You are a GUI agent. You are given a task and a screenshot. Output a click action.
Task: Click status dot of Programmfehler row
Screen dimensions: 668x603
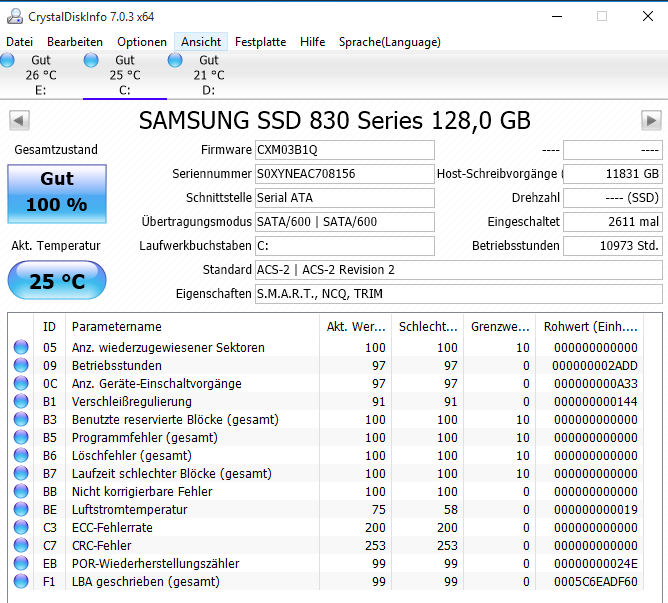click(21, 437)
